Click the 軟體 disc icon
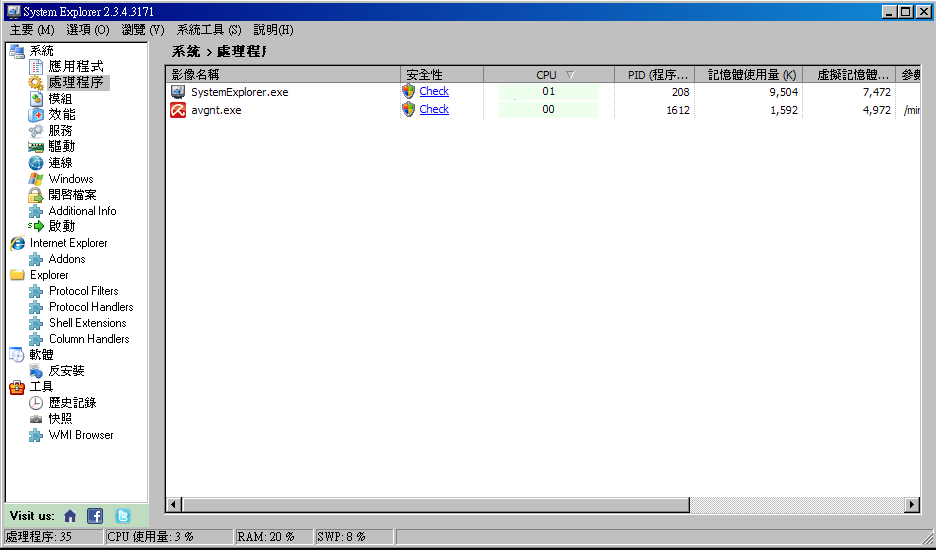 (x=17, y=355)
